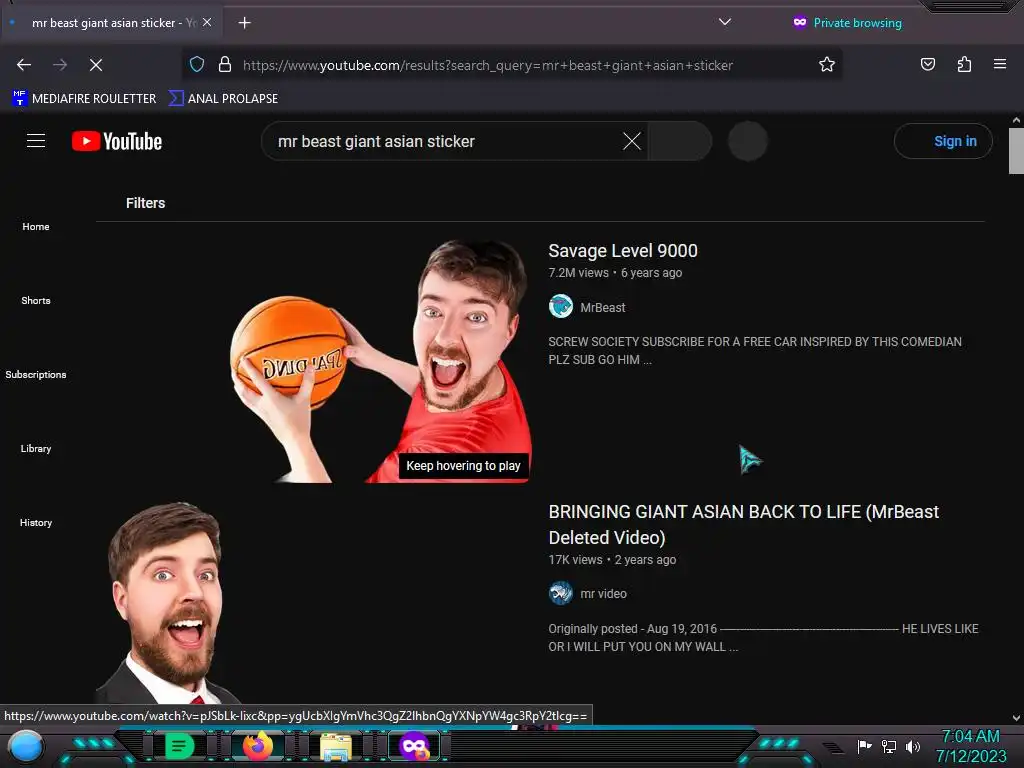Sign in to YouTube
The height and width of the screenshot is (768, 1024).
tap(943, 141)
